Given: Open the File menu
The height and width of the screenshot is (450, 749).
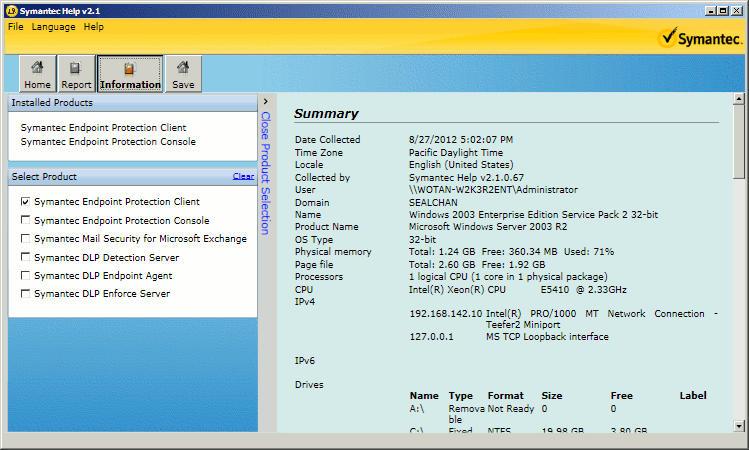Looking at the screenshot, I should 15,27.
